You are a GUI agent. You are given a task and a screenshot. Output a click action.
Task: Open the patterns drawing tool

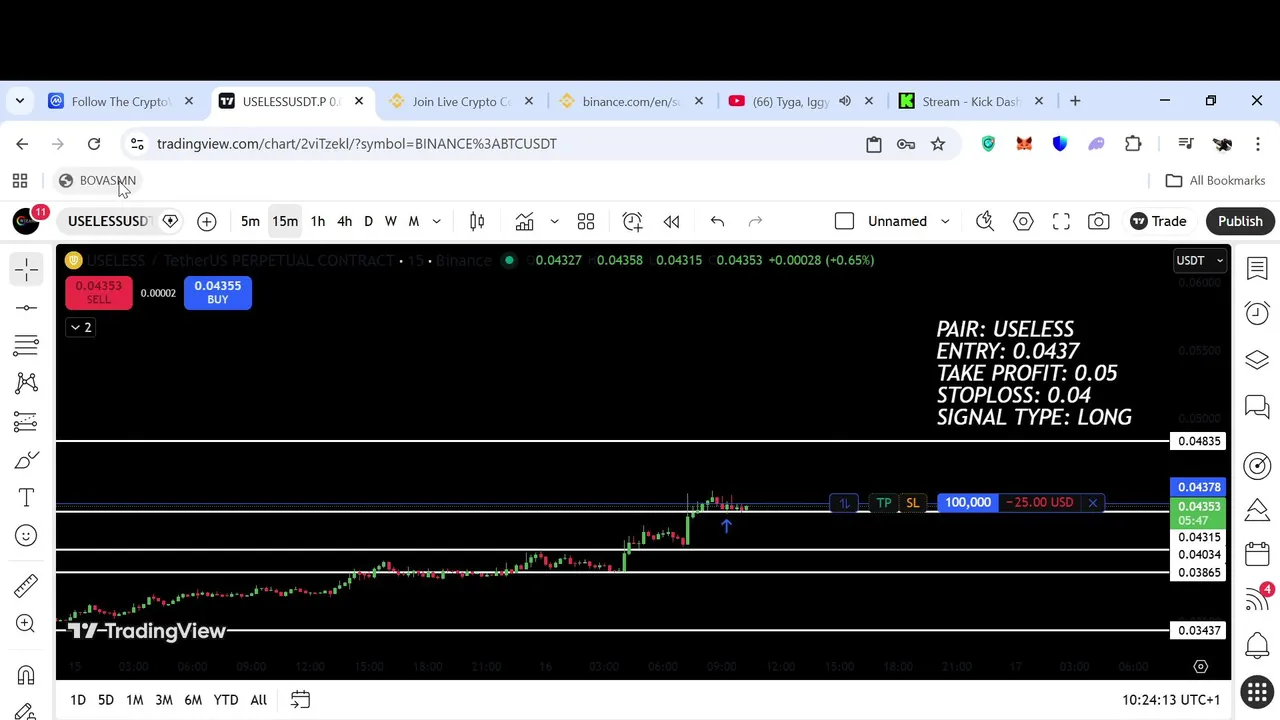coord(27,383)
